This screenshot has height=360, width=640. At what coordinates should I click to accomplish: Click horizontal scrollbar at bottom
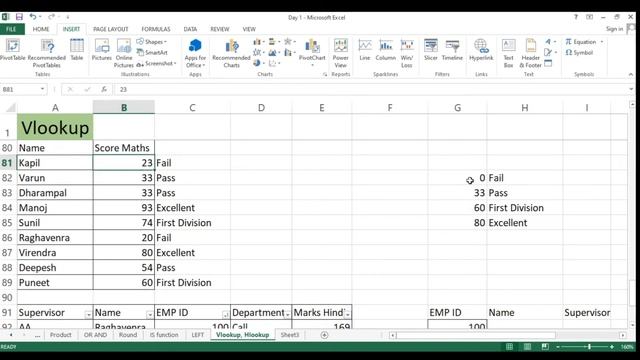[x=476, y=335]
